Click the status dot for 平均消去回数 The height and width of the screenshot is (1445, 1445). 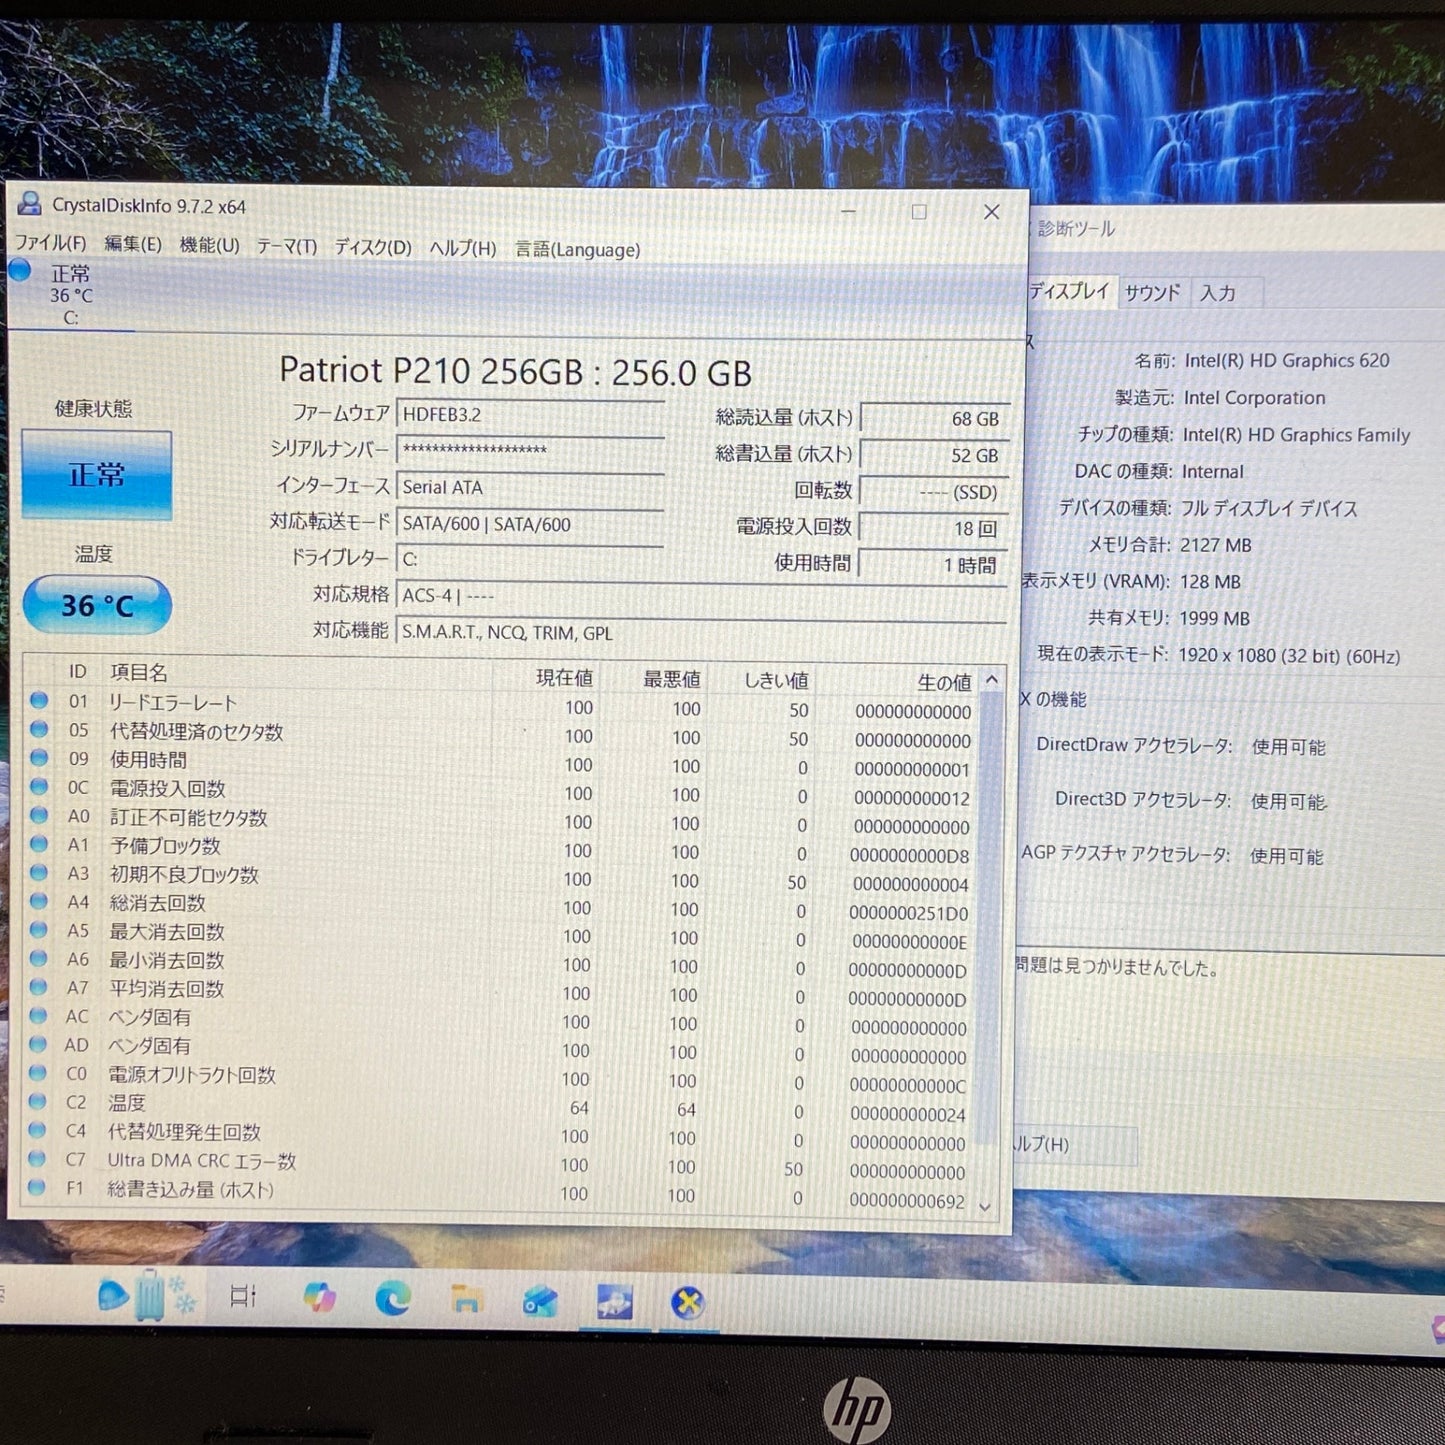pos(38,986)
